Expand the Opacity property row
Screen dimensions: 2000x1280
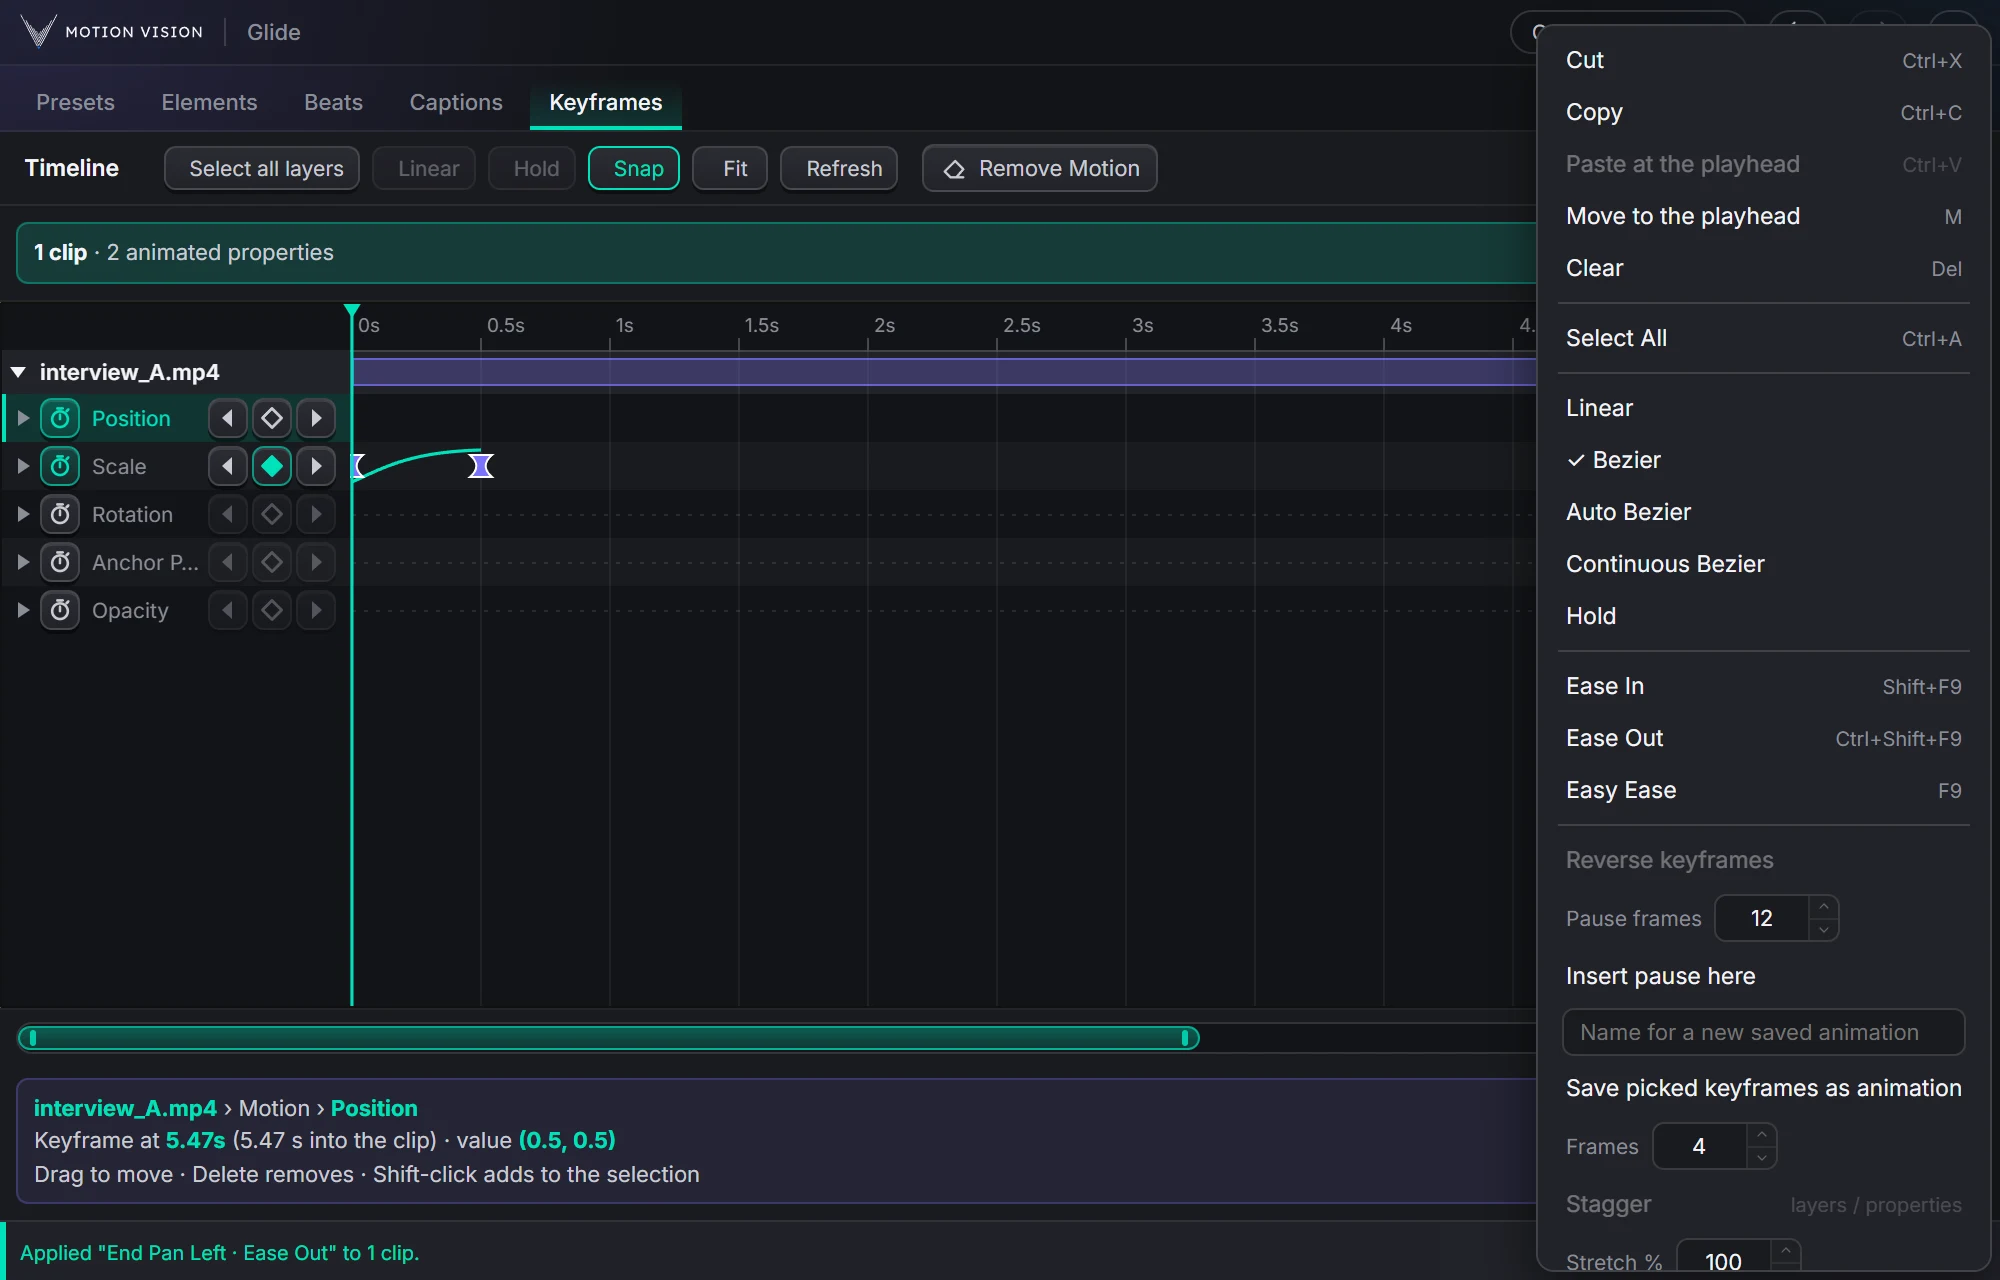tap(23, 610)
